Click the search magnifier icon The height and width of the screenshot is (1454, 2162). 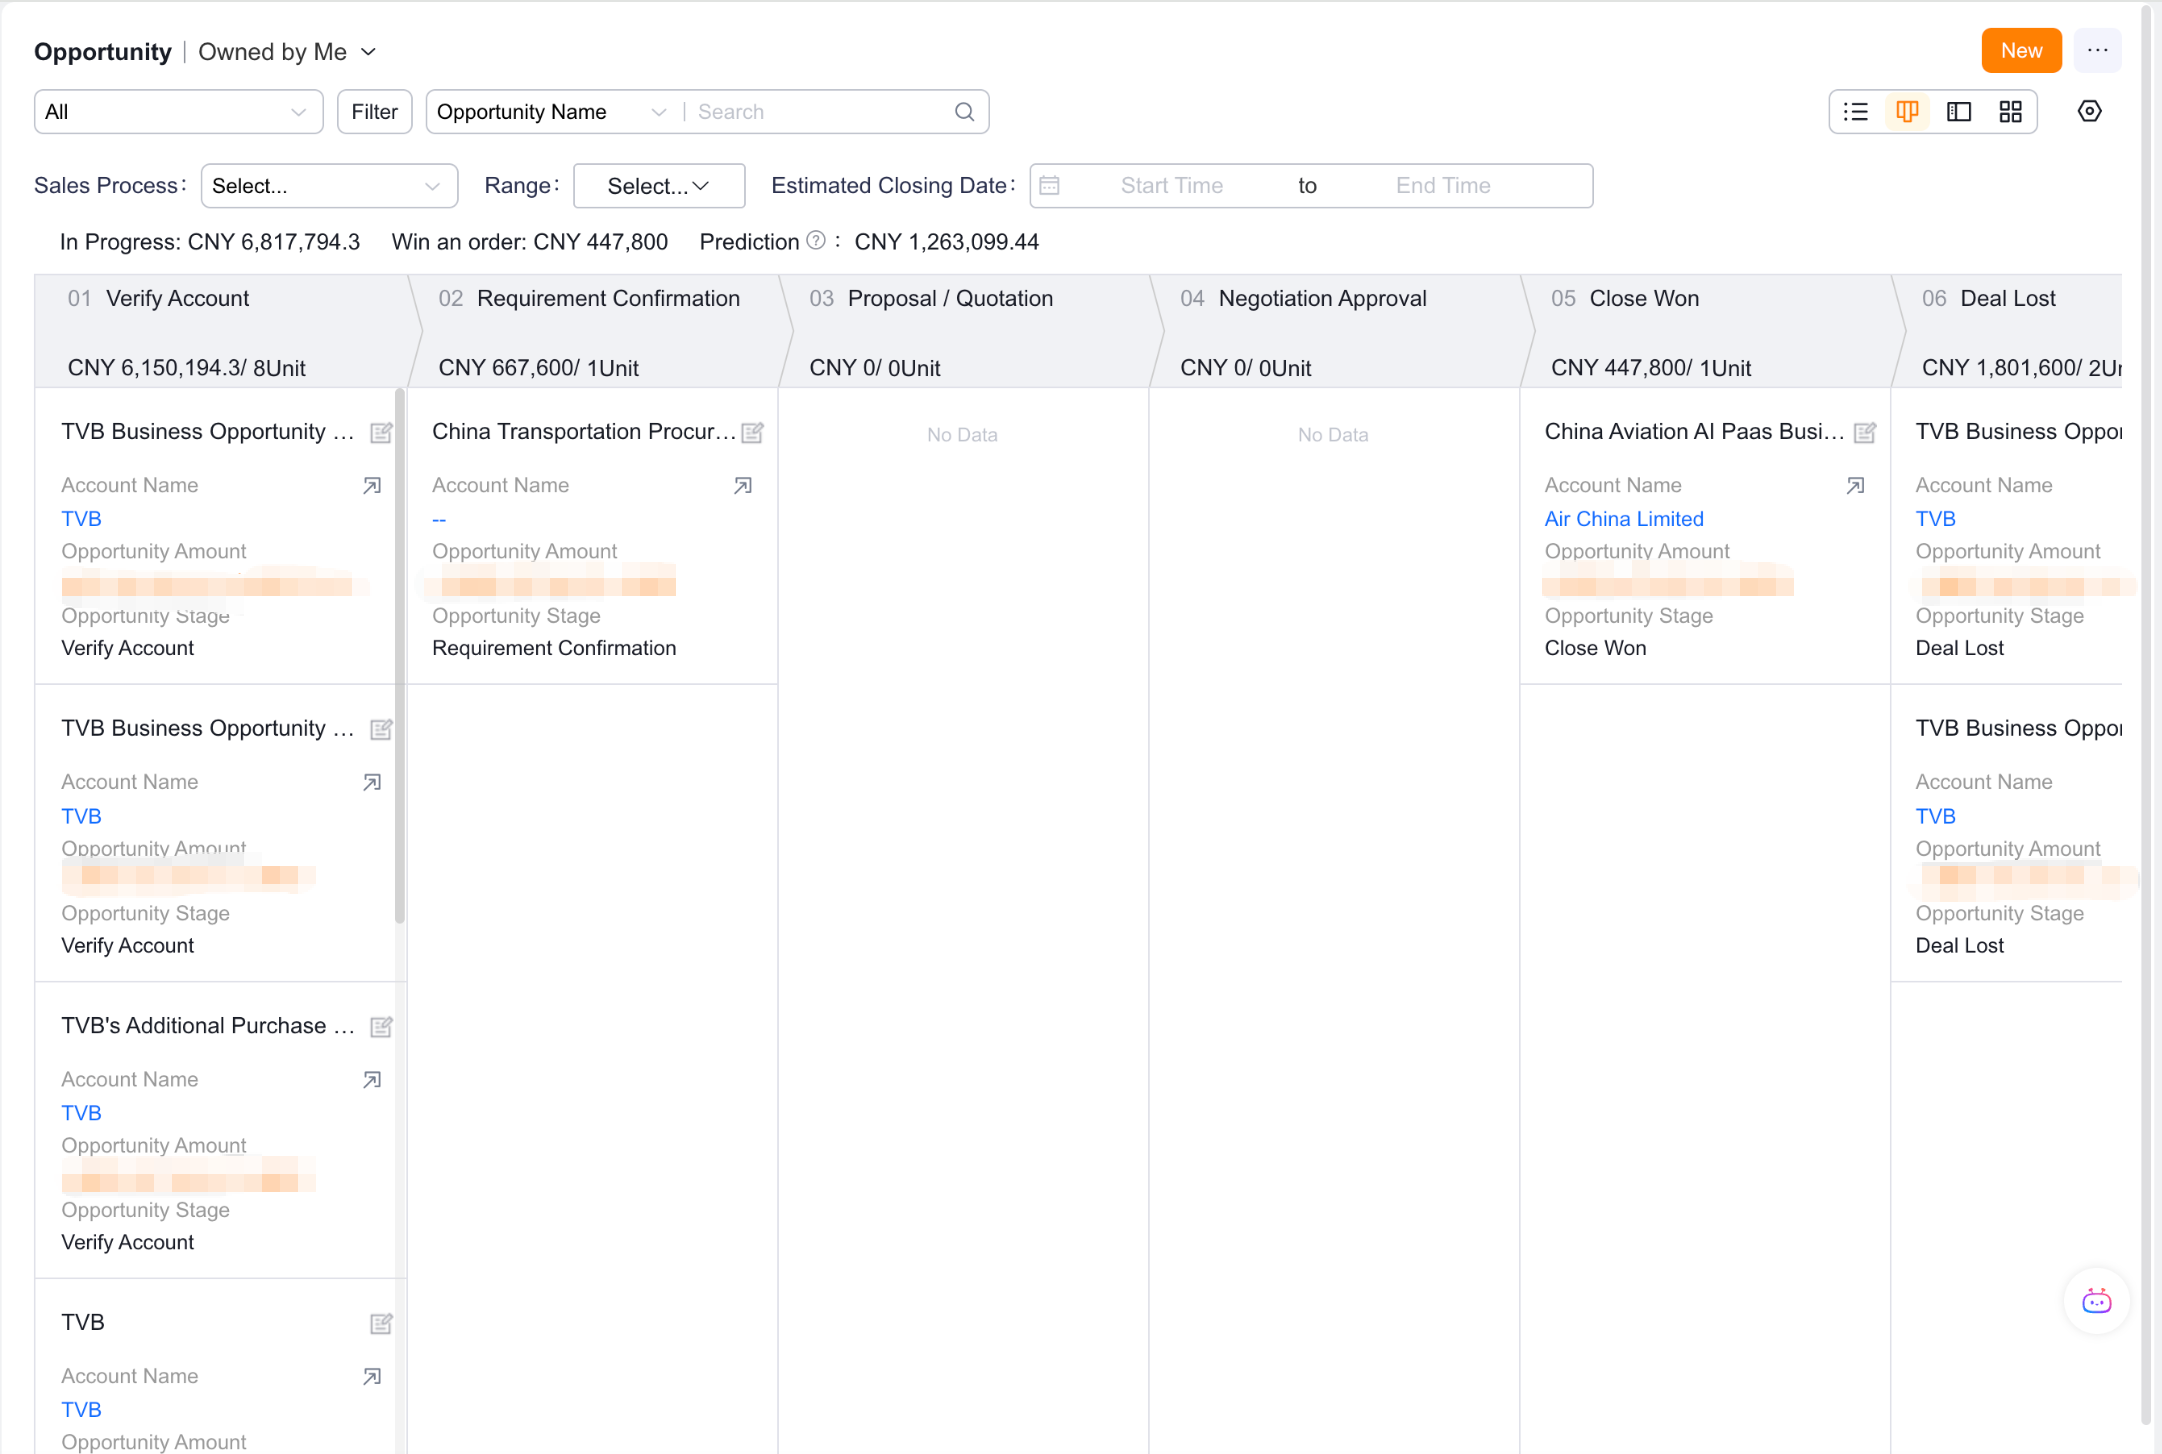964,112
